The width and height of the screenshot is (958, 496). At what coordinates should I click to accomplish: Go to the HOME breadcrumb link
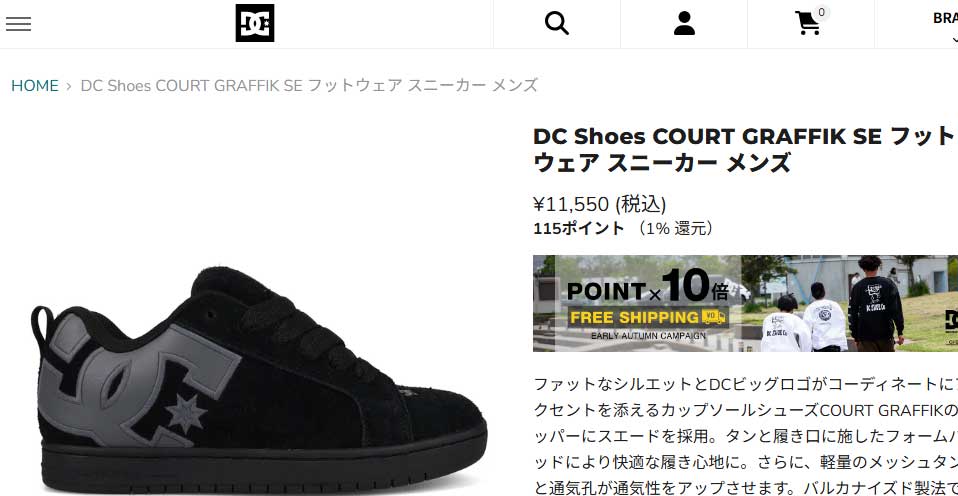[35, 86]
